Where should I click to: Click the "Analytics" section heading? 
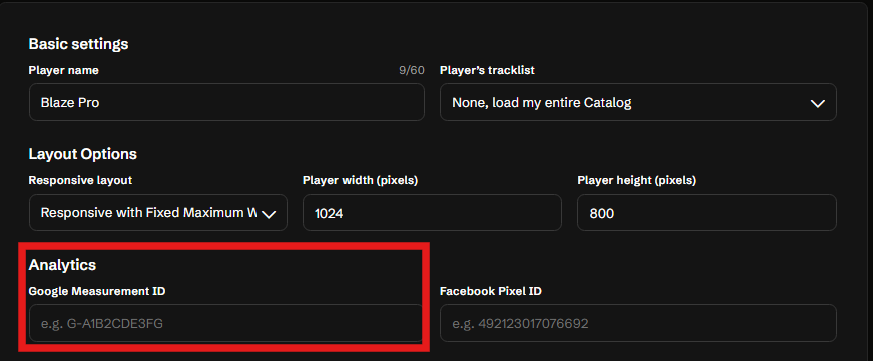[62, 265]
